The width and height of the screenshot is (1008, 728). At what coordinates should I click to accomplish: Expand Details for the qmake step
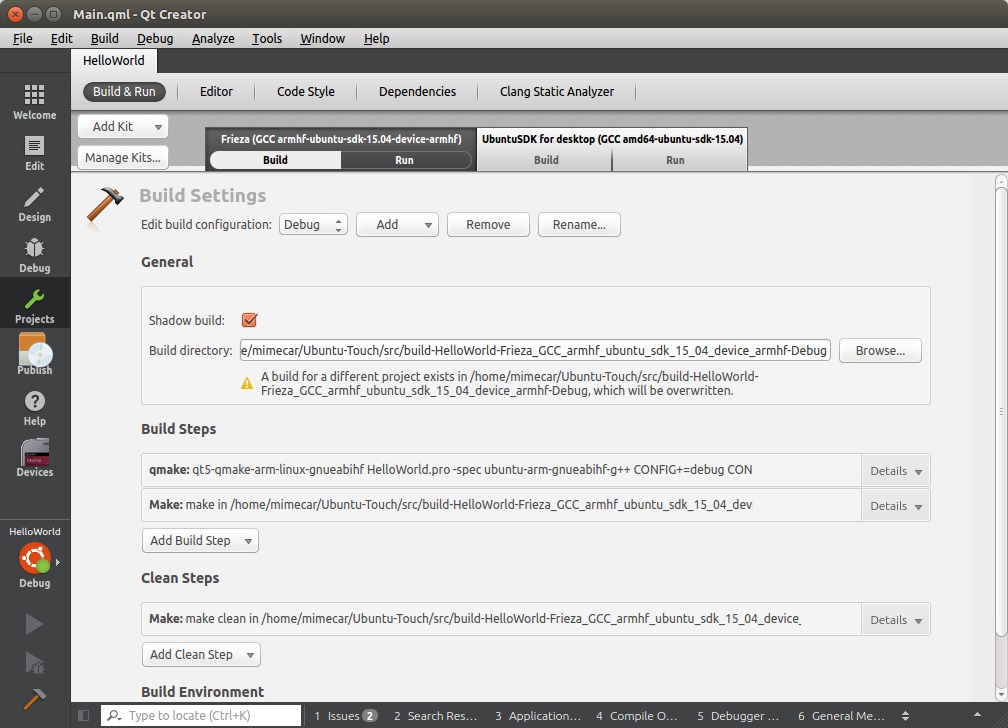[896, 471]
